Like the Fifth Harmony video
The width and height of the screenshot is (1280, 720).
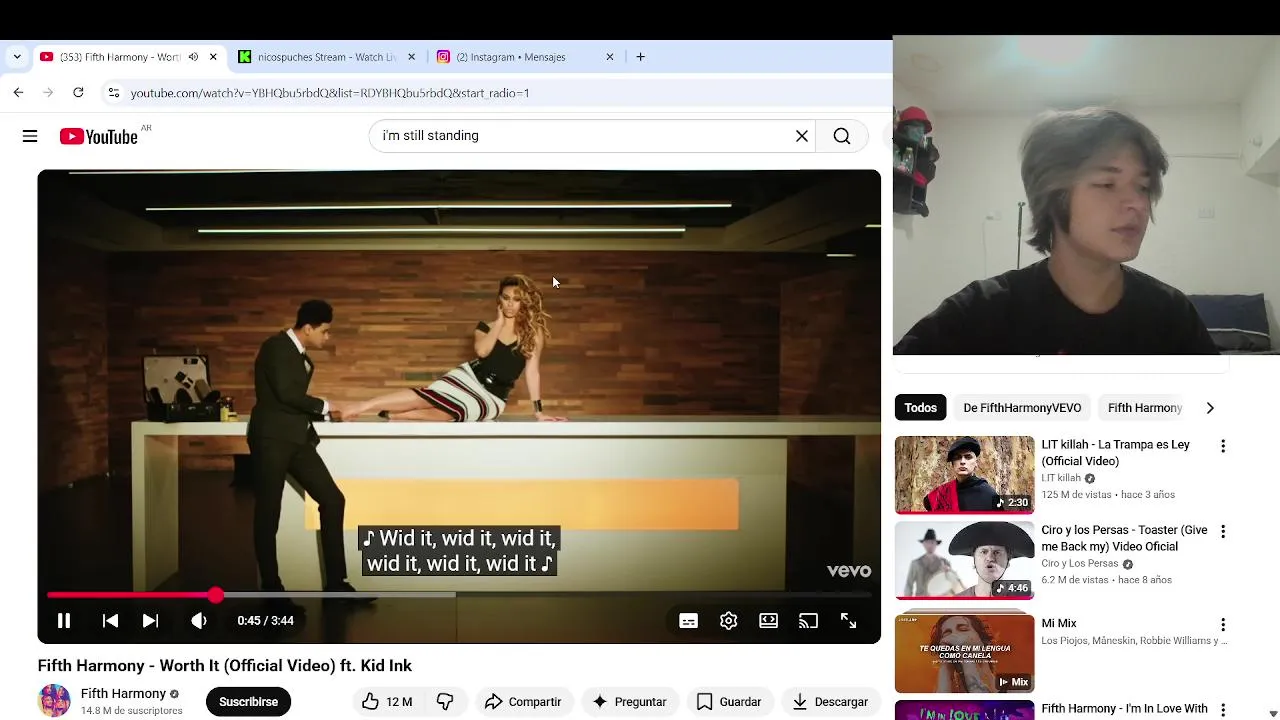(x=387, y=702)
